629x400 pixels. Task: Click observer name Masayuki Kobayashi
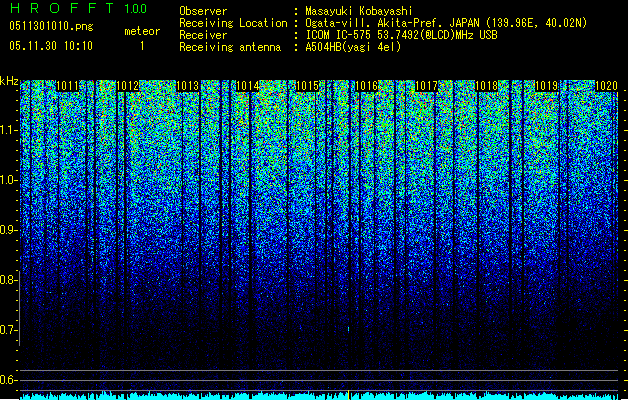[x=359, y=11]
